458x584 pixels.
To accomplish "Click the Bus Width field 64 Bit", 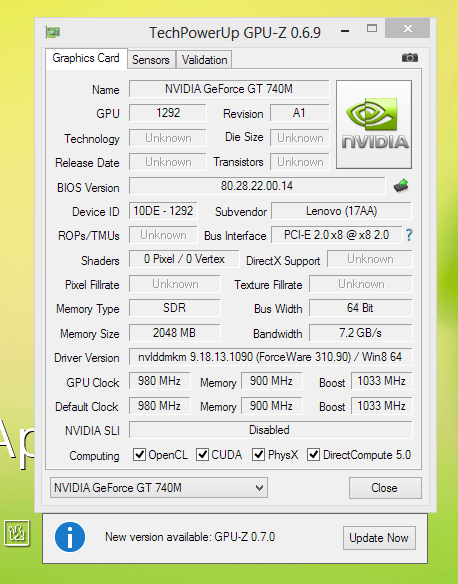I will point(360,308).
